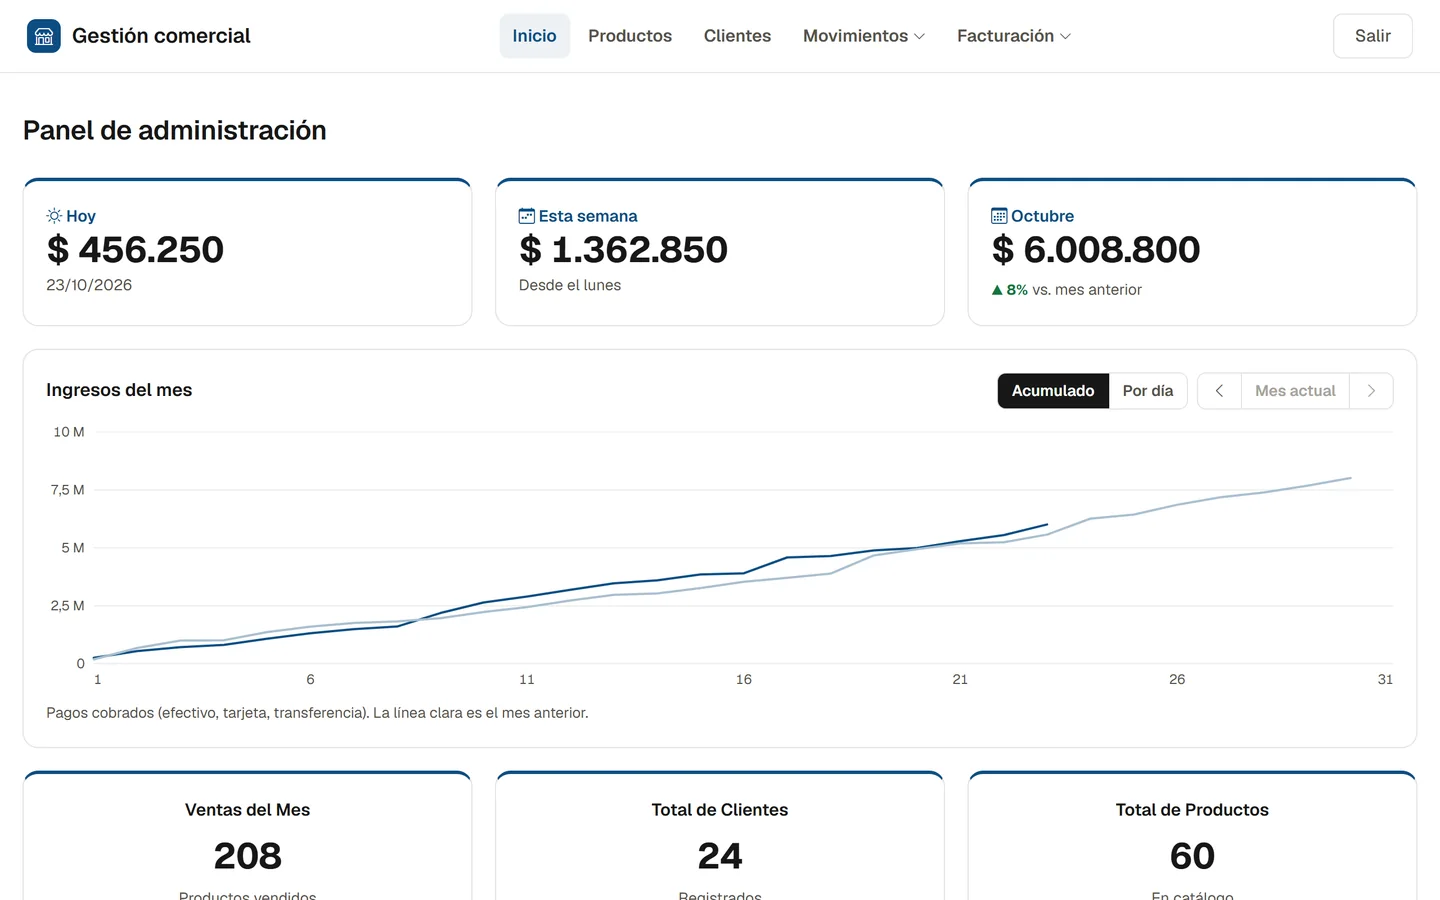1440x900 pixels.
Task: Click the sun icon beside Hoy
Action: click(54, 216)
